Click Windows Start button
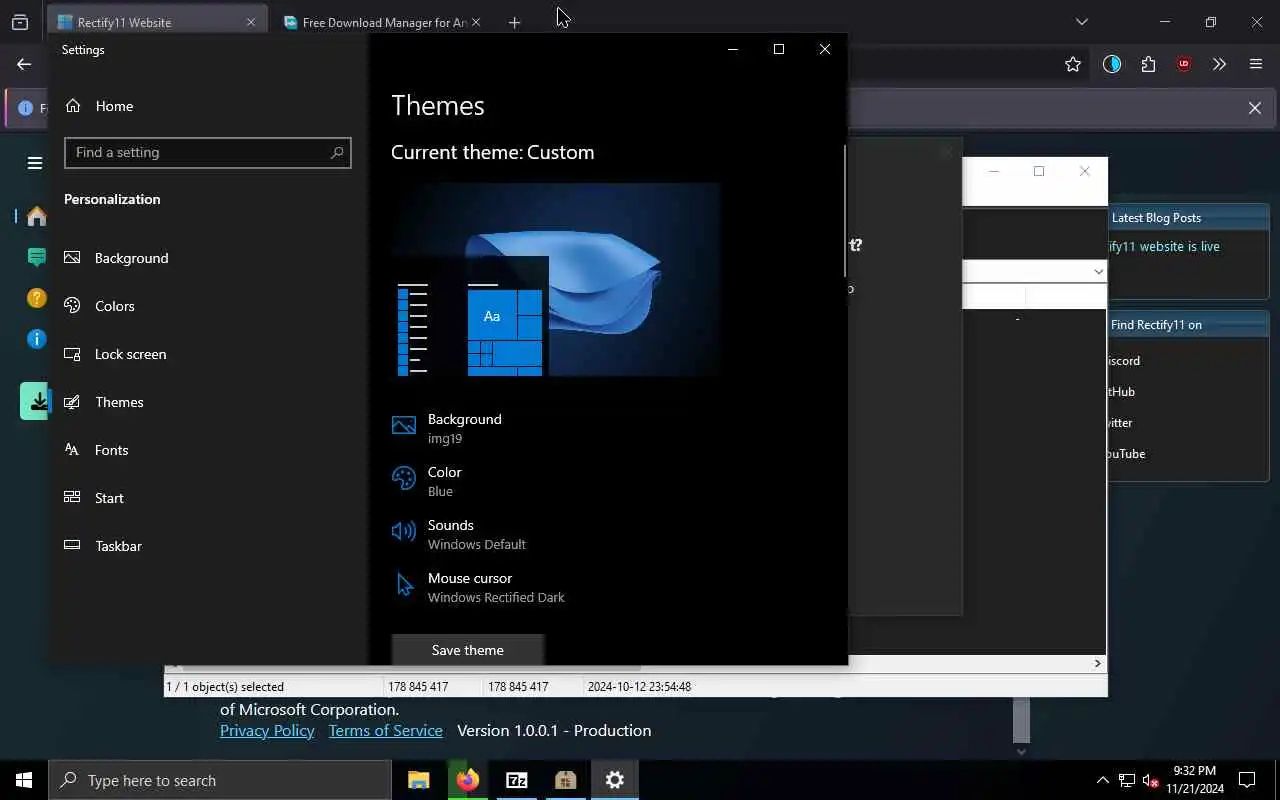Image resolution: width=1280 pixels, height=800 pixels. click(24, 780)
